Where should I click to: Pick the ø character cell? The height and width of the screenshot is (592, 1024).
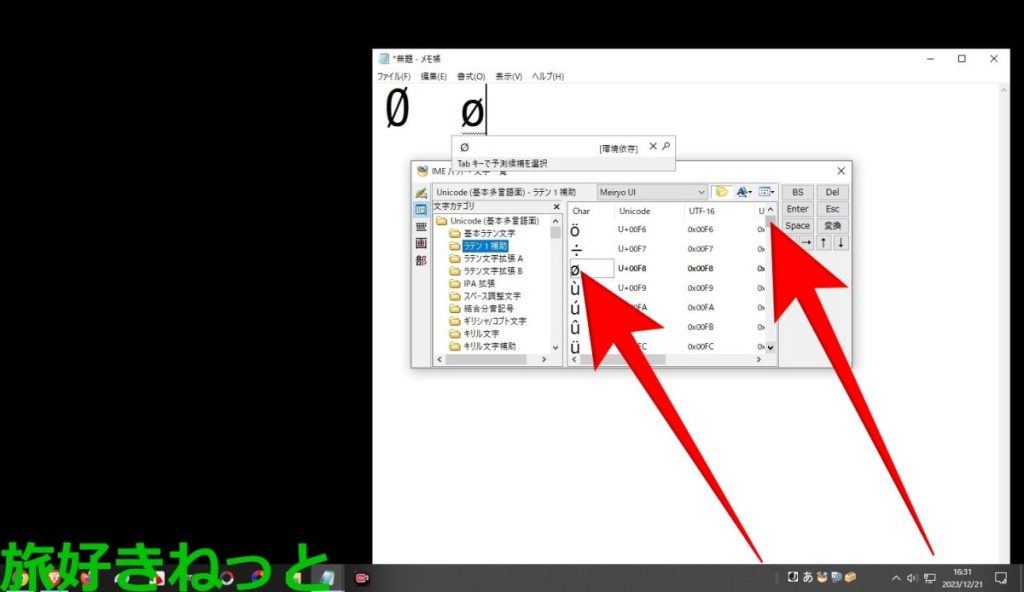592,269
